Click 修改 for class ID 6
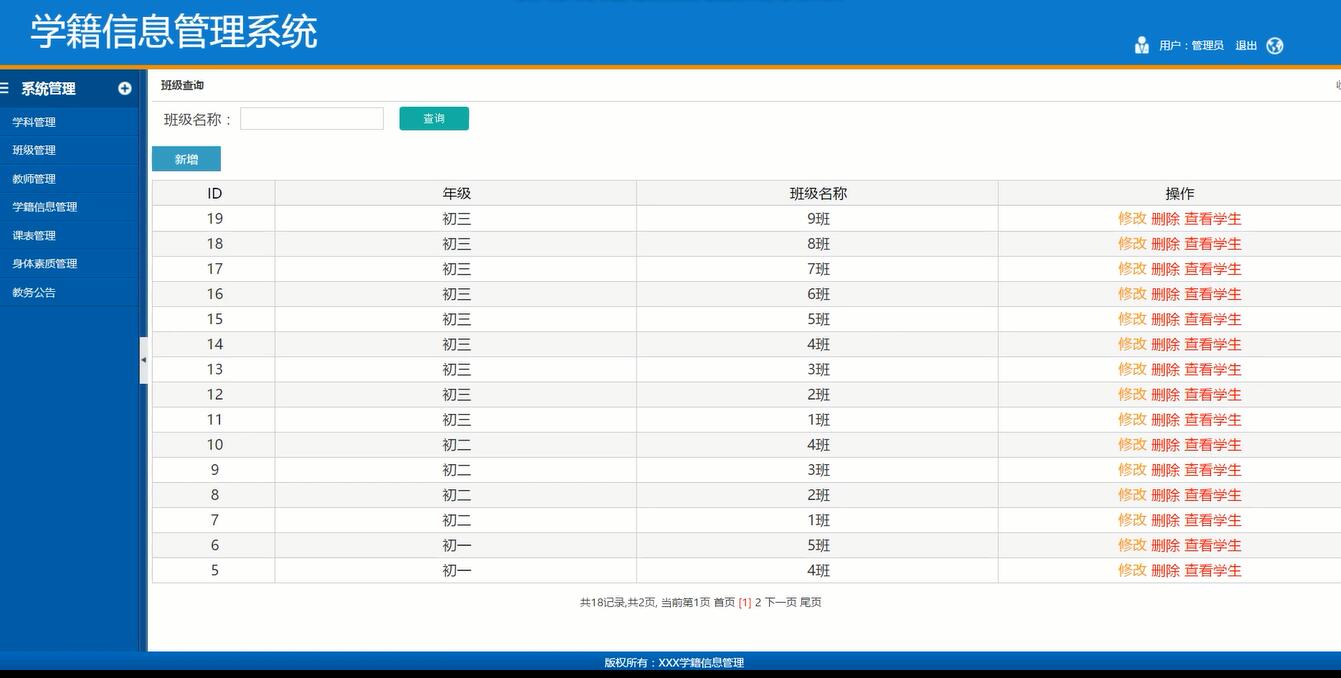 click(1132, 545)
